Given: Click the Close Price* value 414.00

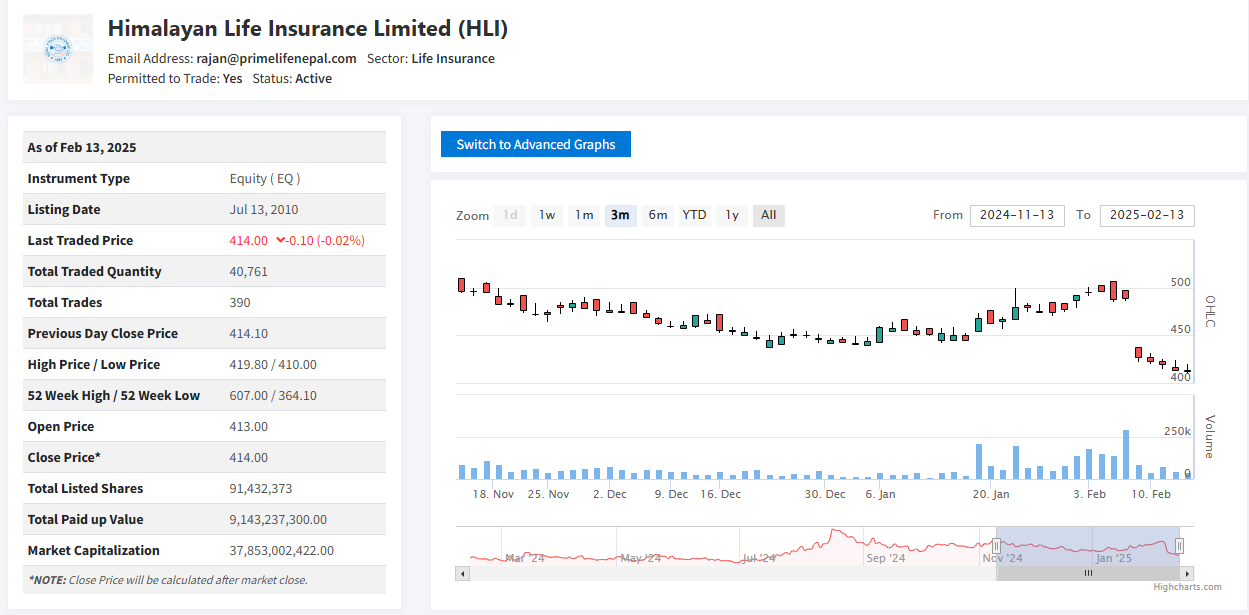Looking at the screenshot, I should [249, 457].
